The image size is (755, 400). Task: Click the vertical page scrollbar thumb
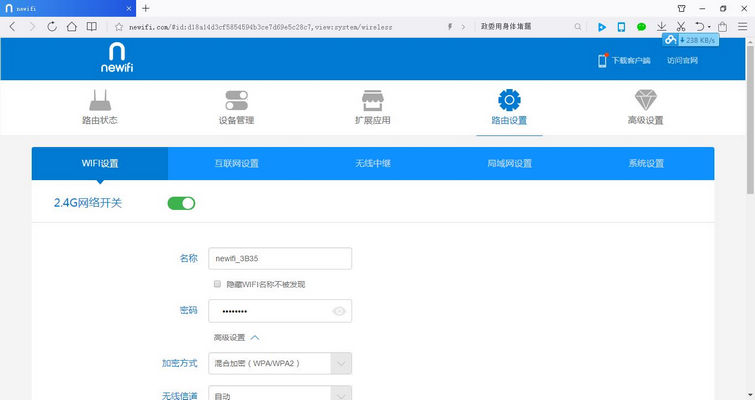(x=750, y=118)
